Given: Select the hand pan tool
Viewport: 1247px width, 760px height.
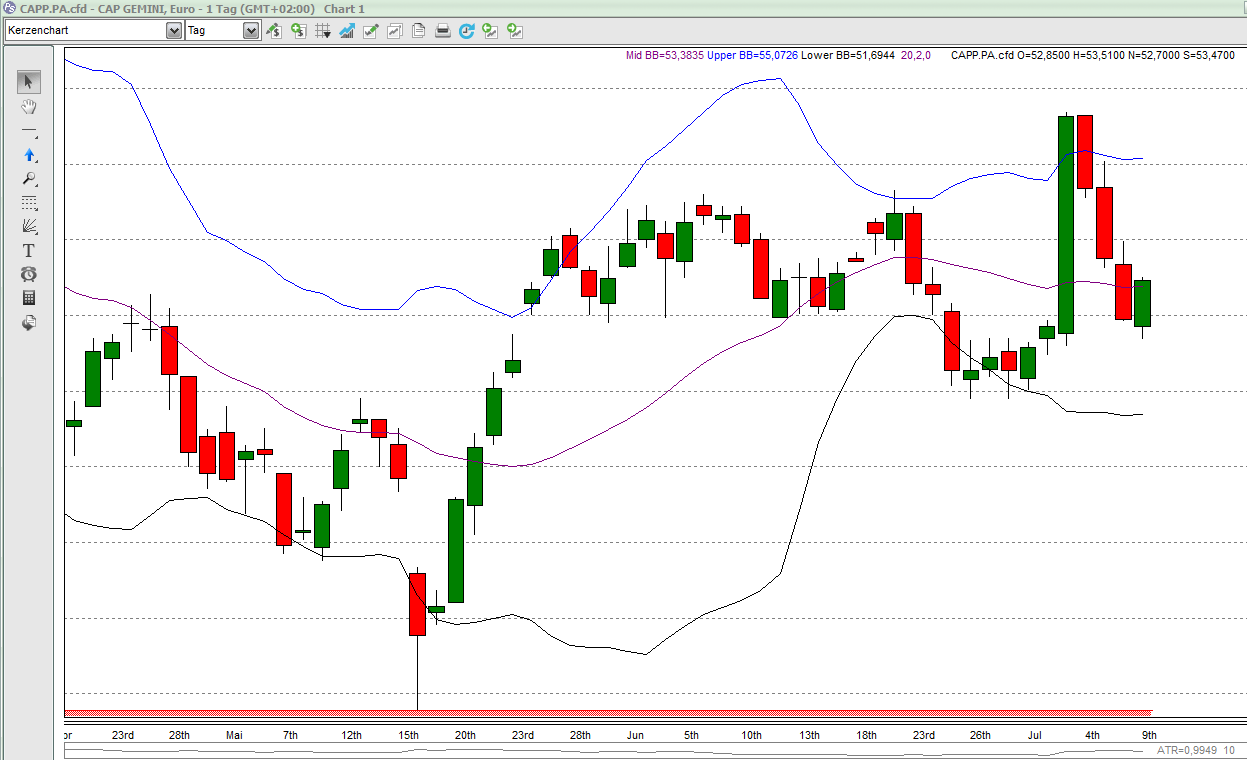Looking at the screenshot, I should tap(29, 106).
